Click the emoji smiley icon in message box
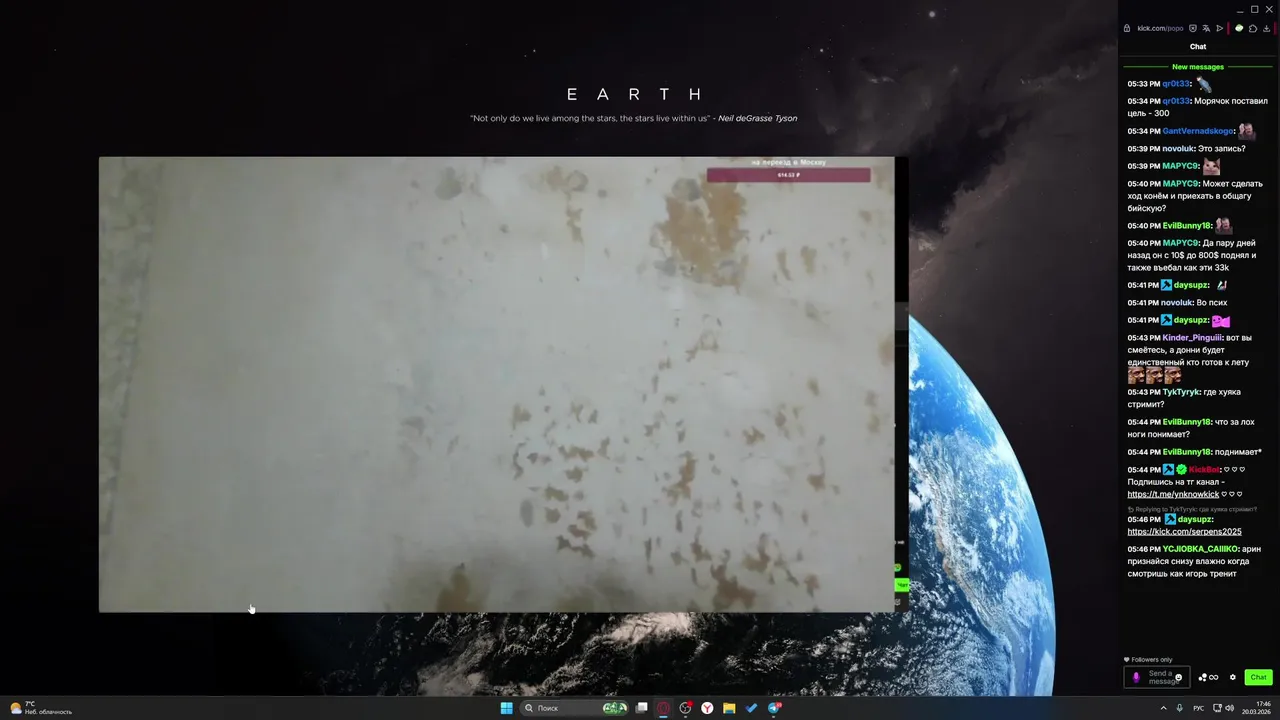This screenshot has height=720, width=1280. 1178,677
